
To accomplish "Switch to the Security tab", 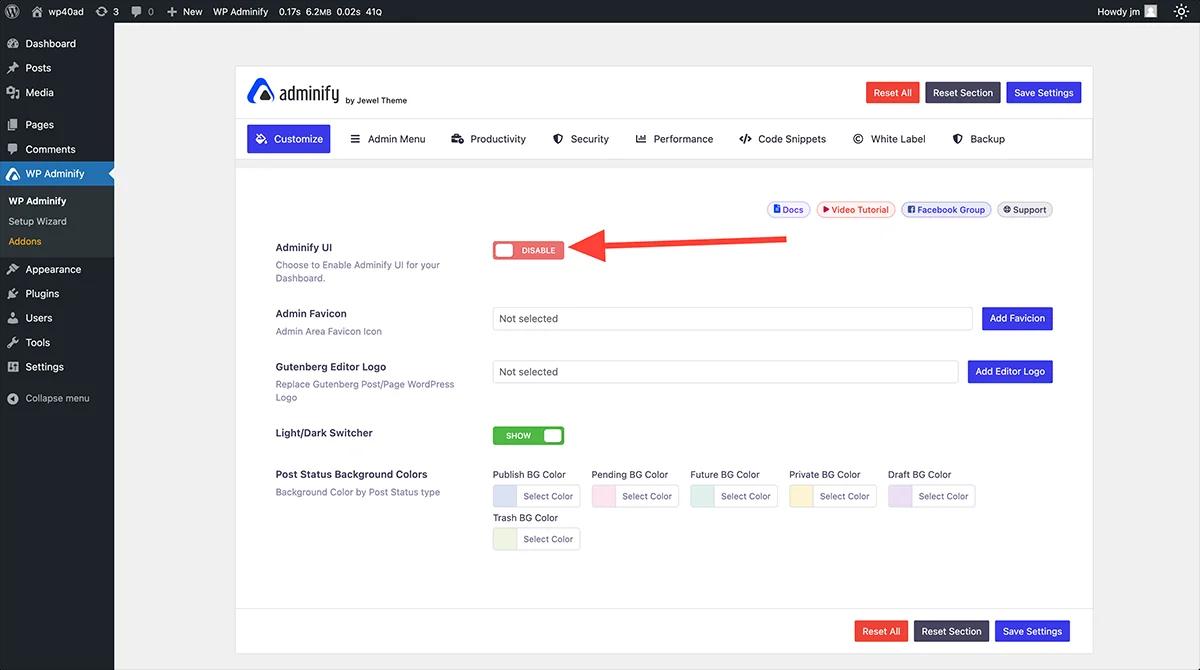I will click(x=580, y=139).
